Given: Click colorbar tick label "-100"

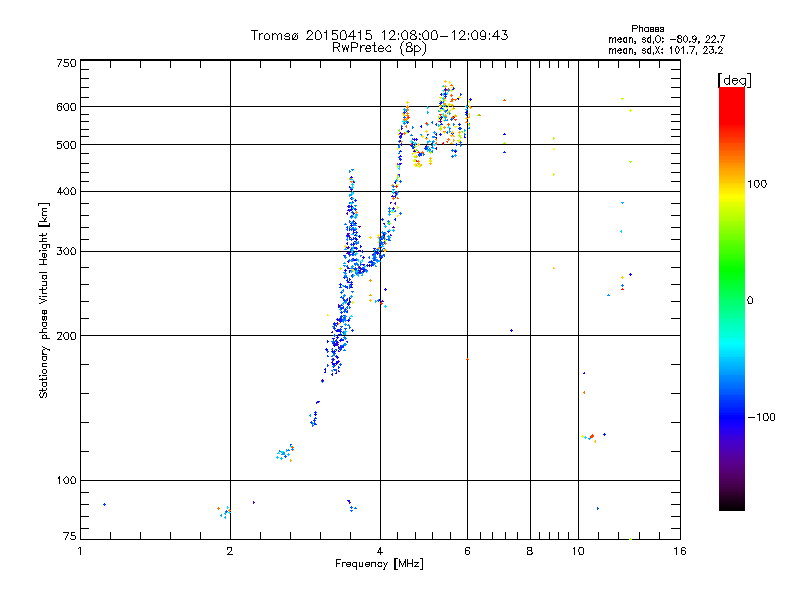Looking at the screenshot, I should (761, 417).
